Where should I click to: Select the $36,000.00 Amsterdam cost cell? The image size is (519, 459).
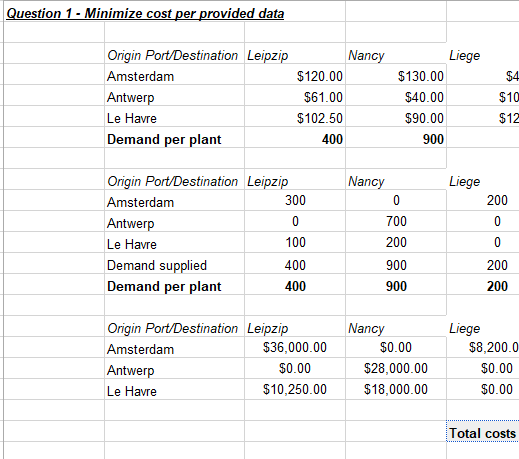click(295, 348)
